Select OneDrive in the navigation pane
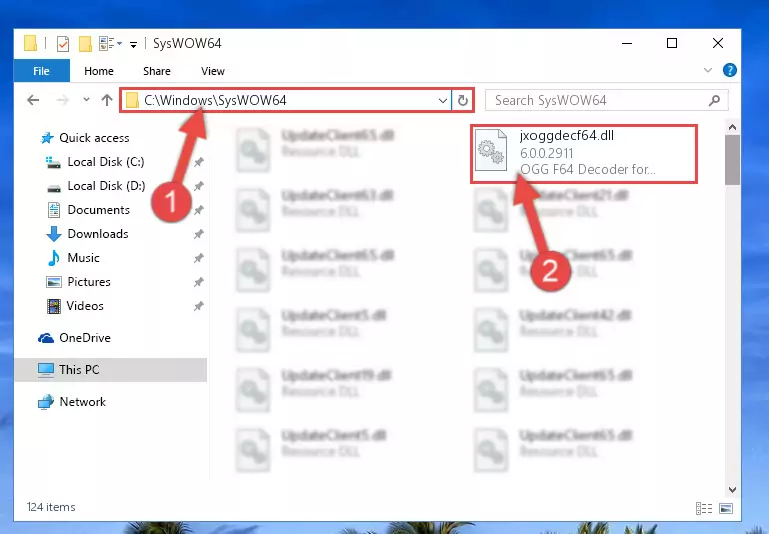The height and width of the screenshot is (534, 769). [85, 338]
